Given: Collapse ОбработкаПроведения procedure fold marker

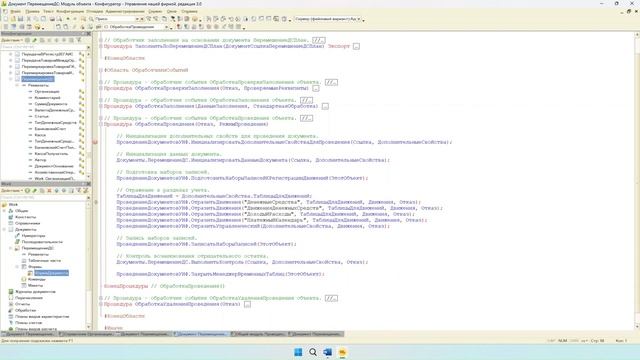Looking at the screenshot, I should click(101, 124).
